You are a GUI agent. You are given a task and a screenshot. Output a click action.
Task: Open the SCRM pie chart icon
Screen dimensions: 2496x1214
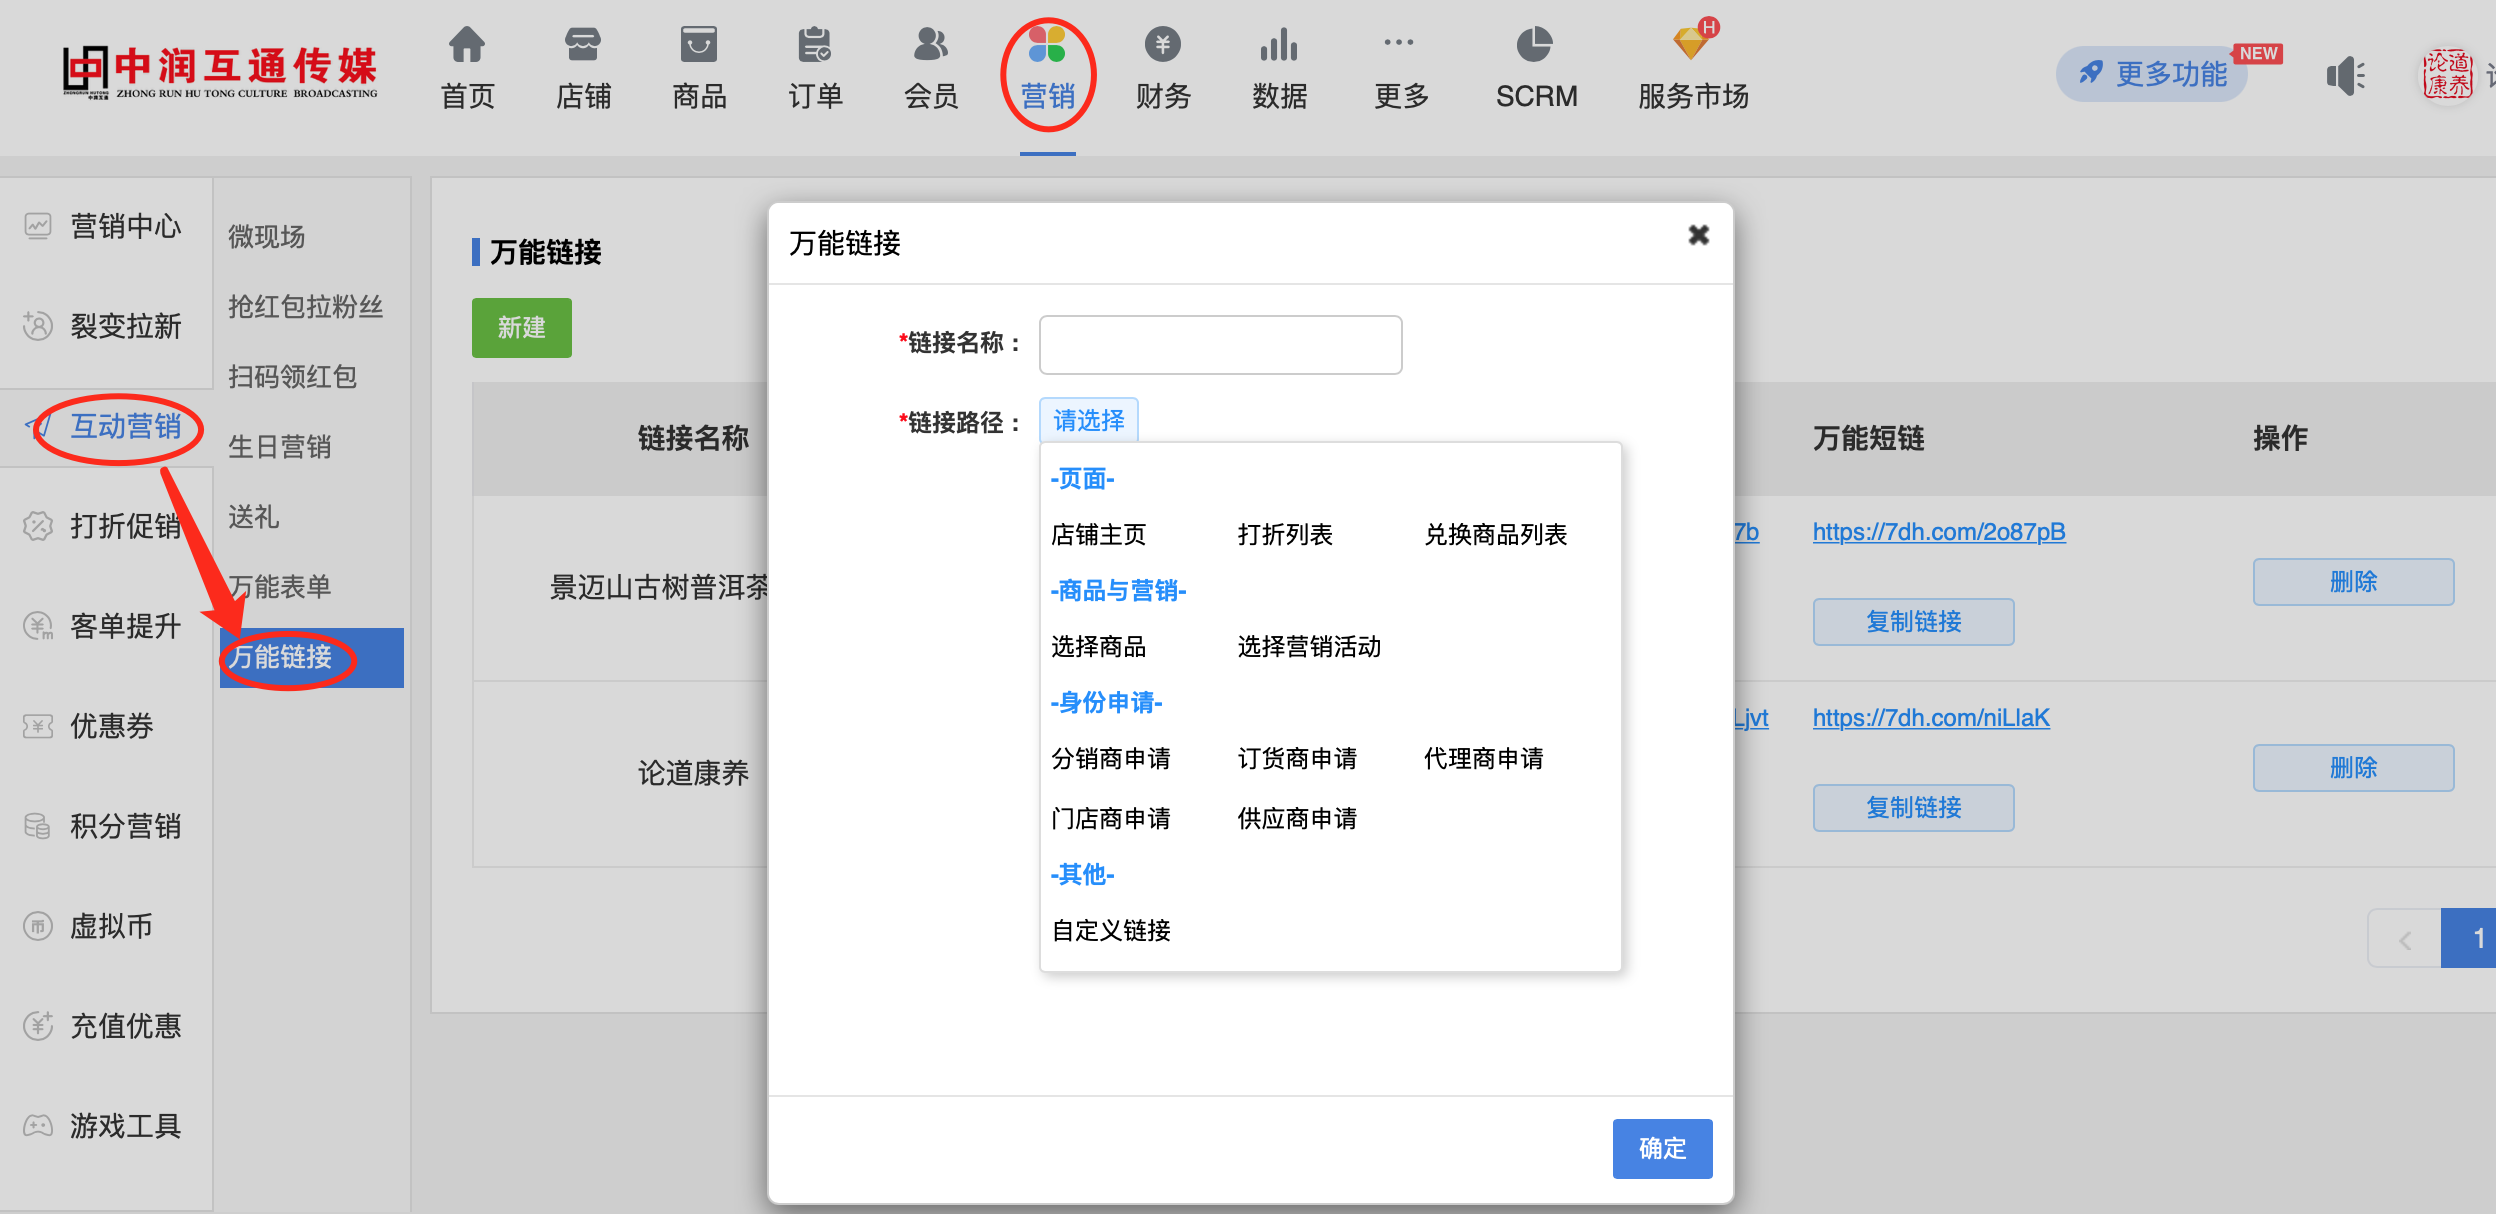(1535, 46)
